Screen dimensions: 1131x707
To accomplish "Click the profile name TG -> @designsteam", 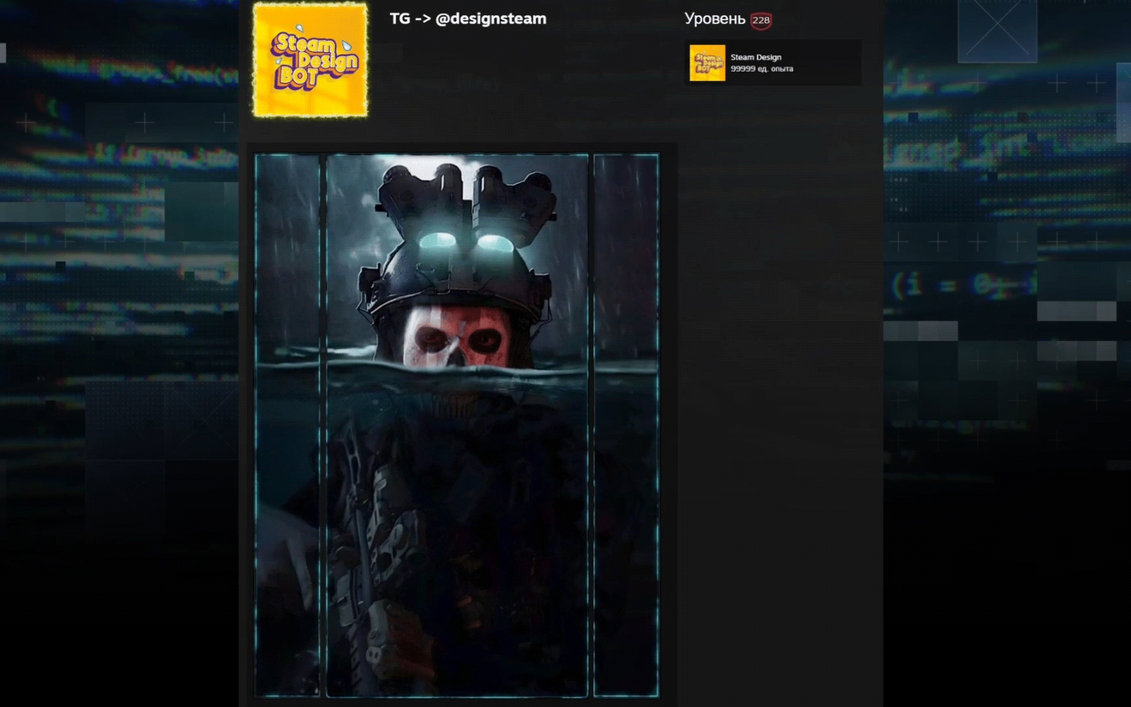I will (467, 19).
